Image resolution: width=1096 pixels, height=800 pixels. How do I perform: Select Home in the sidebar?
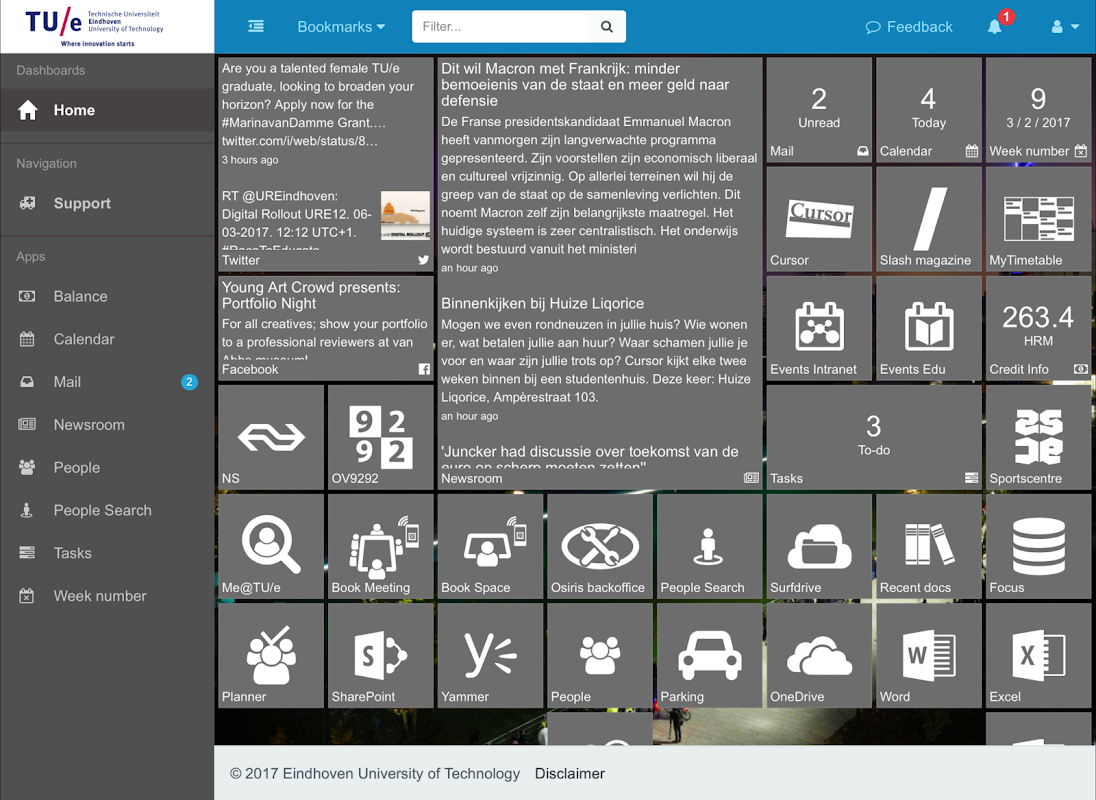coord(107,110)
